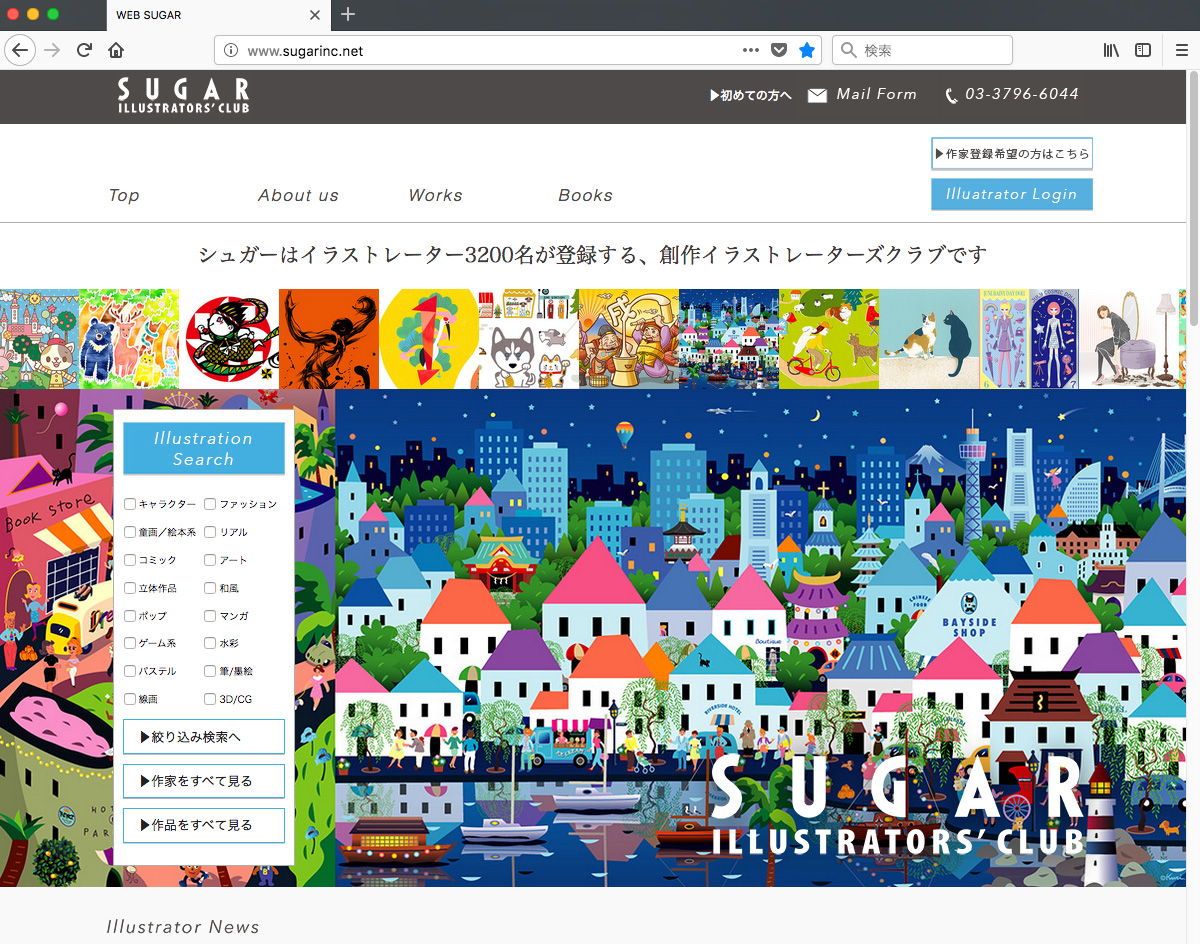The height and width of the screenshot is (944, 1200).
Task: Open the orange dancer silhouette thumbnail
Action: coord(329,339)
